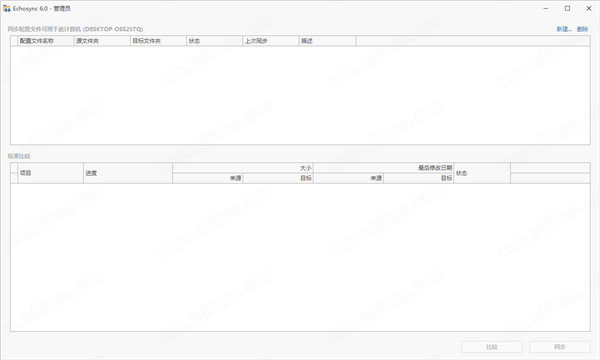
Task: Click the 目标文件夹 column header
Action: (x=158, y=41)
